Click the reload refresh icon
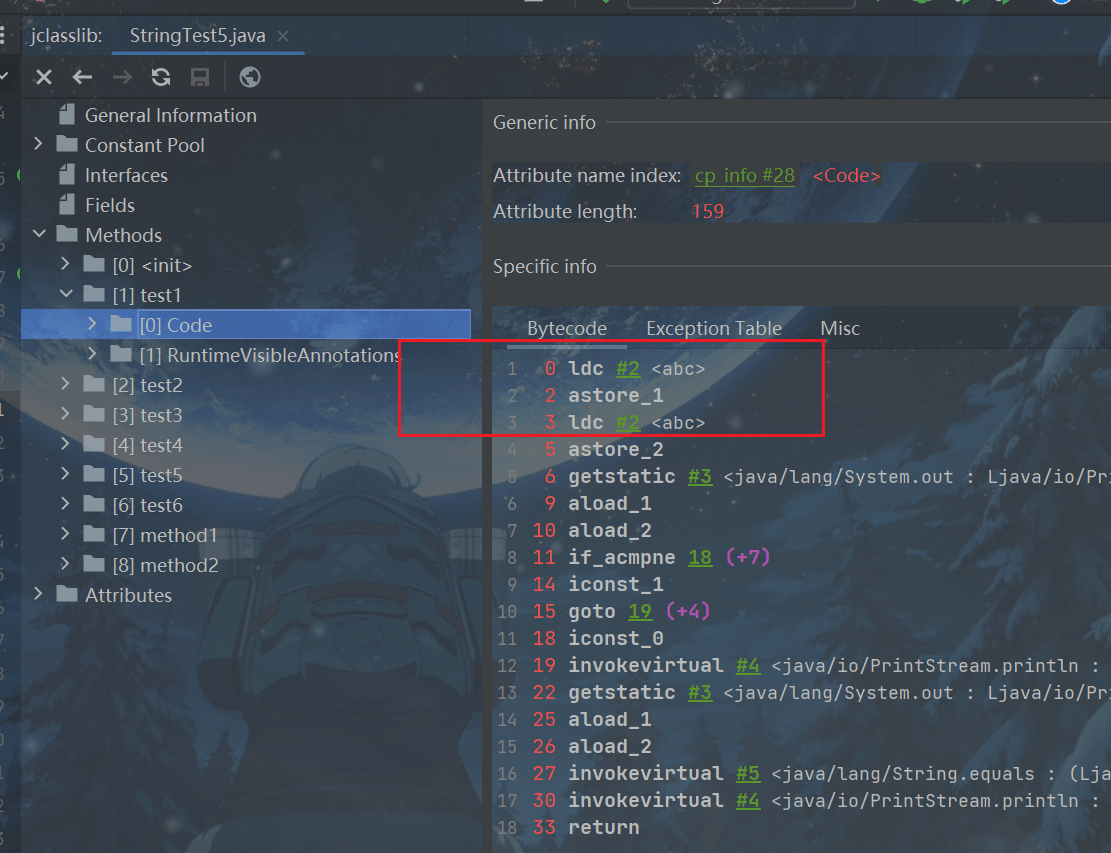Screen dimensions: 1111x853 (x=161, y=77)
